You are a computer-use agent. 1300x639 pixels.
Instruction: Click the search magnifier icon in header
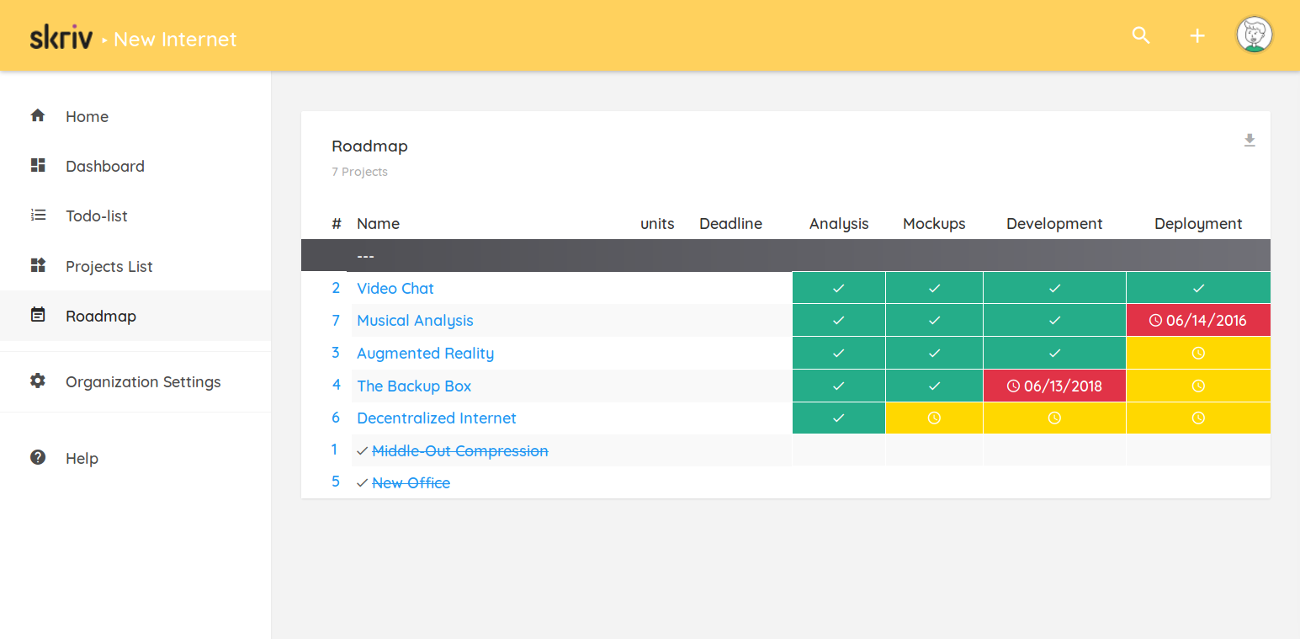[1141, 36]
